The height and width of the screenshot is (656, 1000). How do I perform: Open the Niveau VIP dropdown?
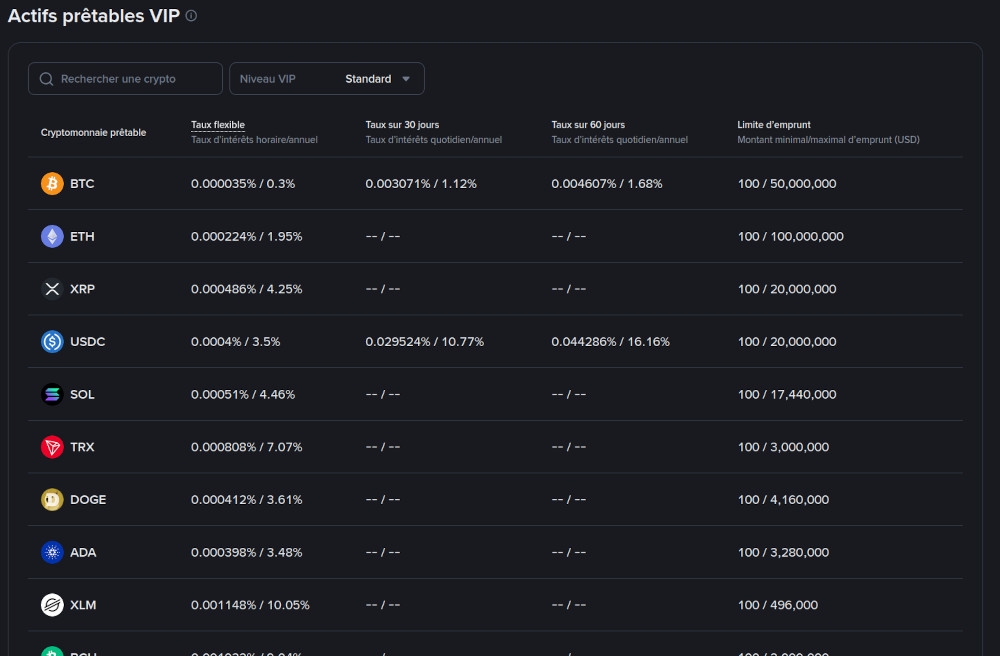tap(326, 79)
